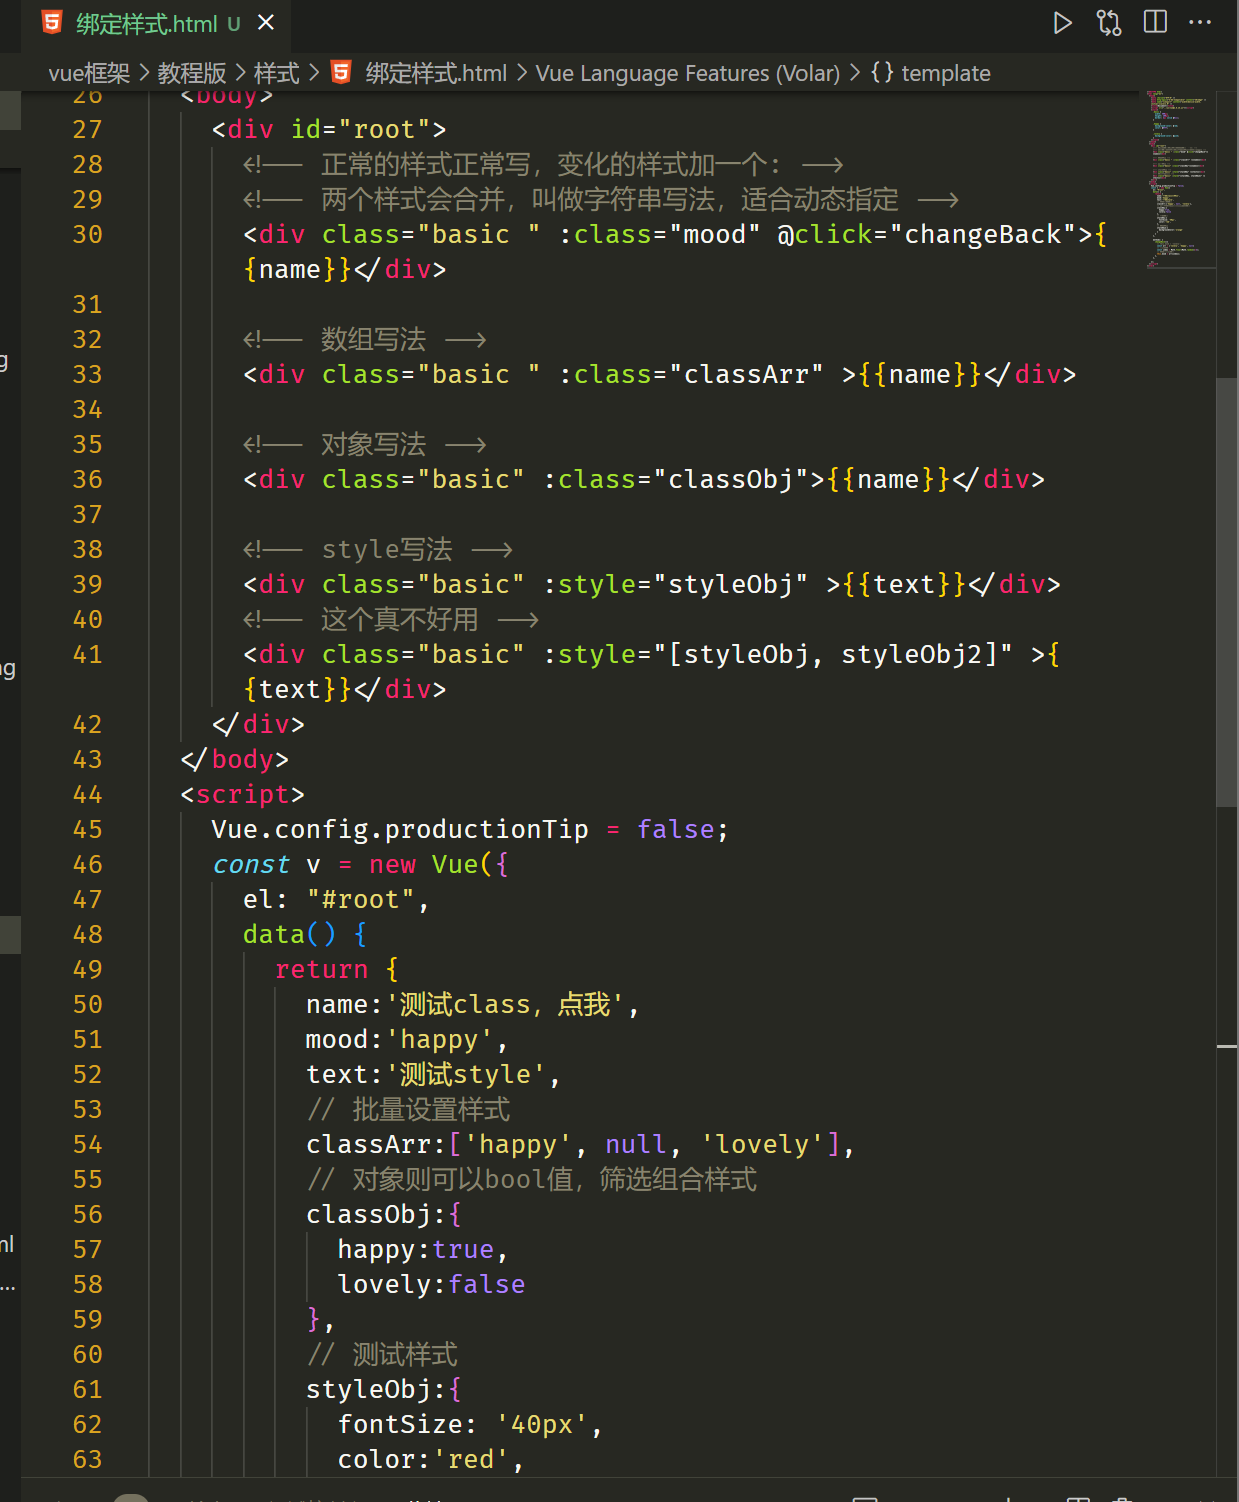
Task: Click color:'red' property
Action: (431, 1459)
